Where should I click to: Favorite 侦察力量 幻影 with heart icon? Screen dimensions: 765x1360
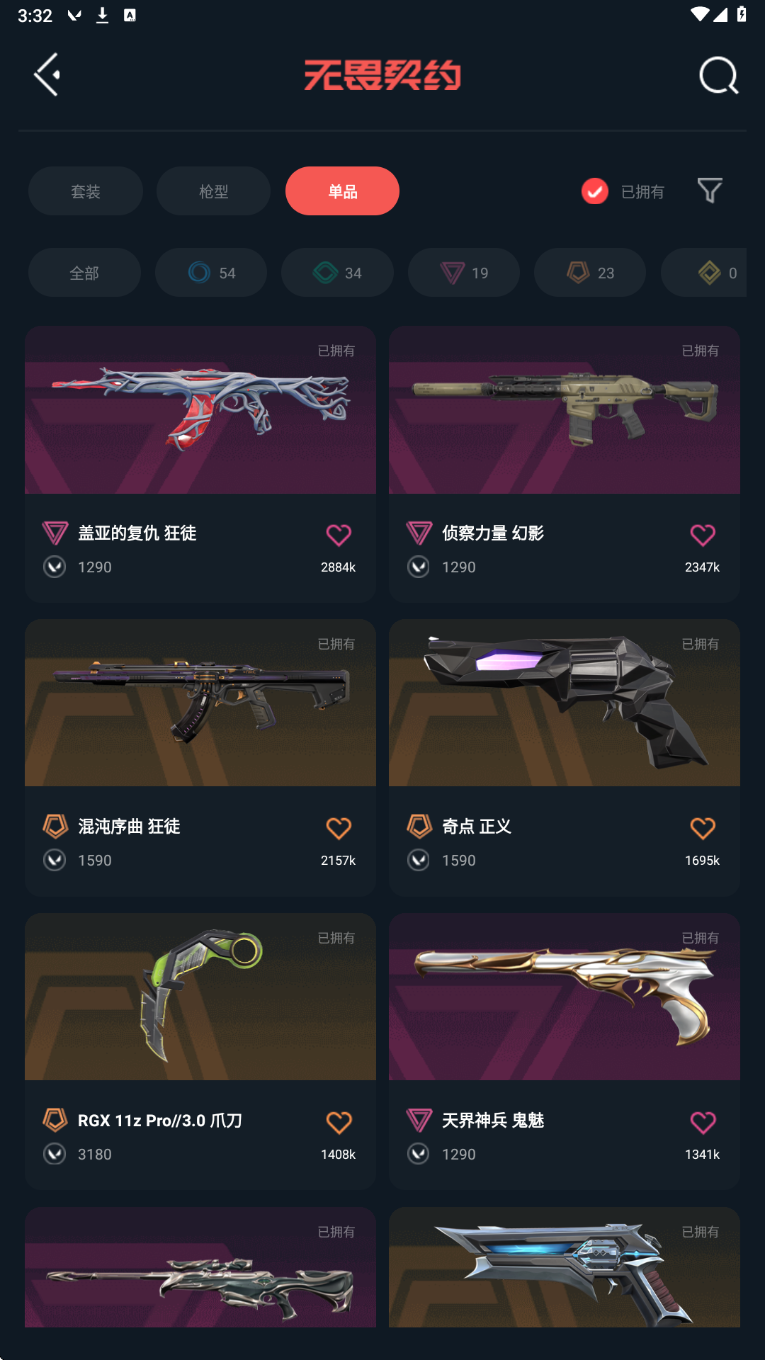[x=703, y=535]
